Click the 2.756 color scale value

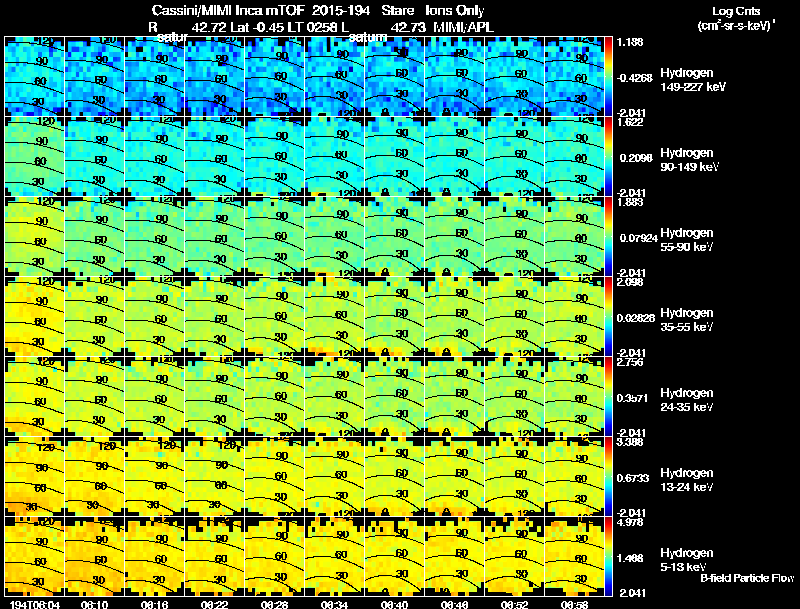point(630,362)
